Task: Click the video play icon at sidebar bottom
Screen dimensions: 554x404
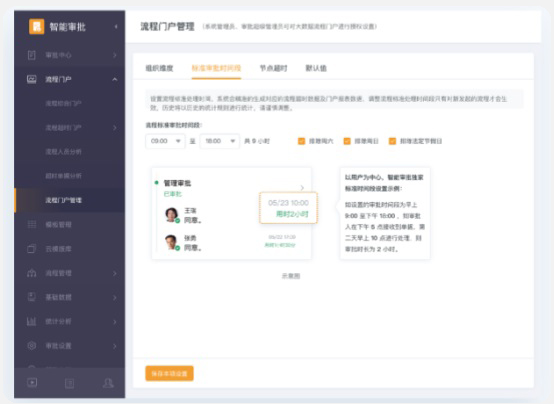Action: (32, 382)
